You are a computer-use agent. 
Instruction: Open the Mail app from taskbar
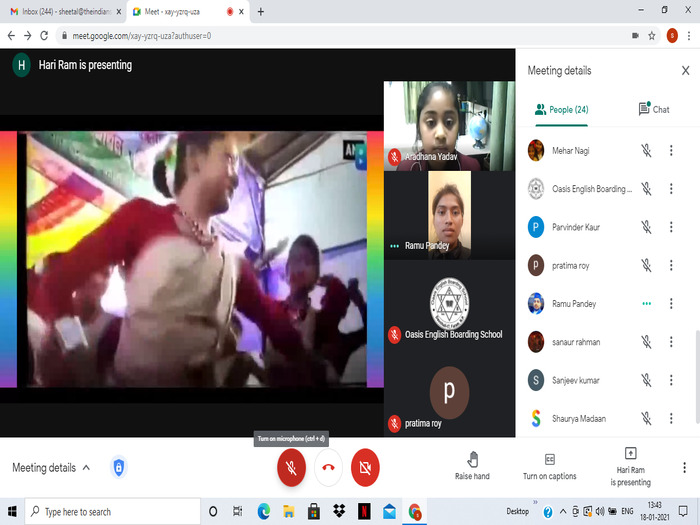click(389, 512)
